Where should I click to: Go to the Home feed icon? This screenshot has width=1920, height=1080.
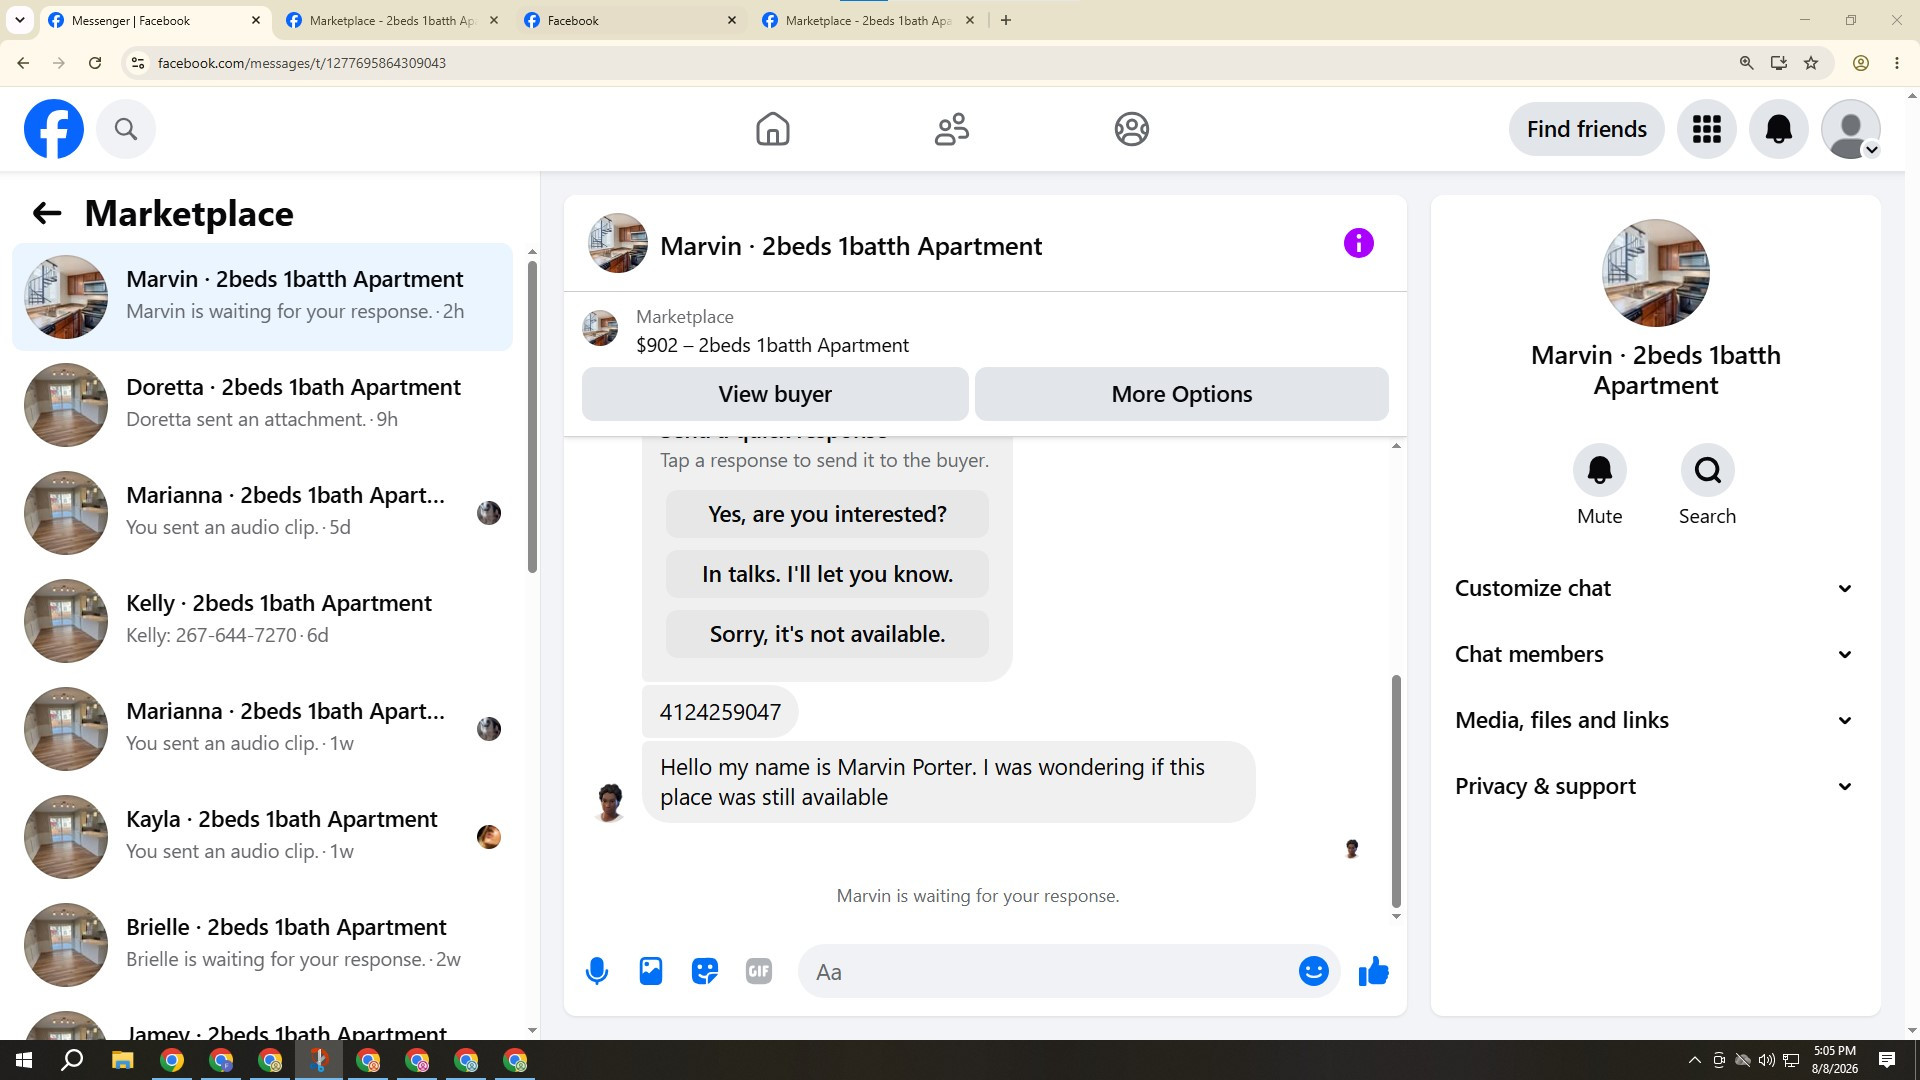772,129
